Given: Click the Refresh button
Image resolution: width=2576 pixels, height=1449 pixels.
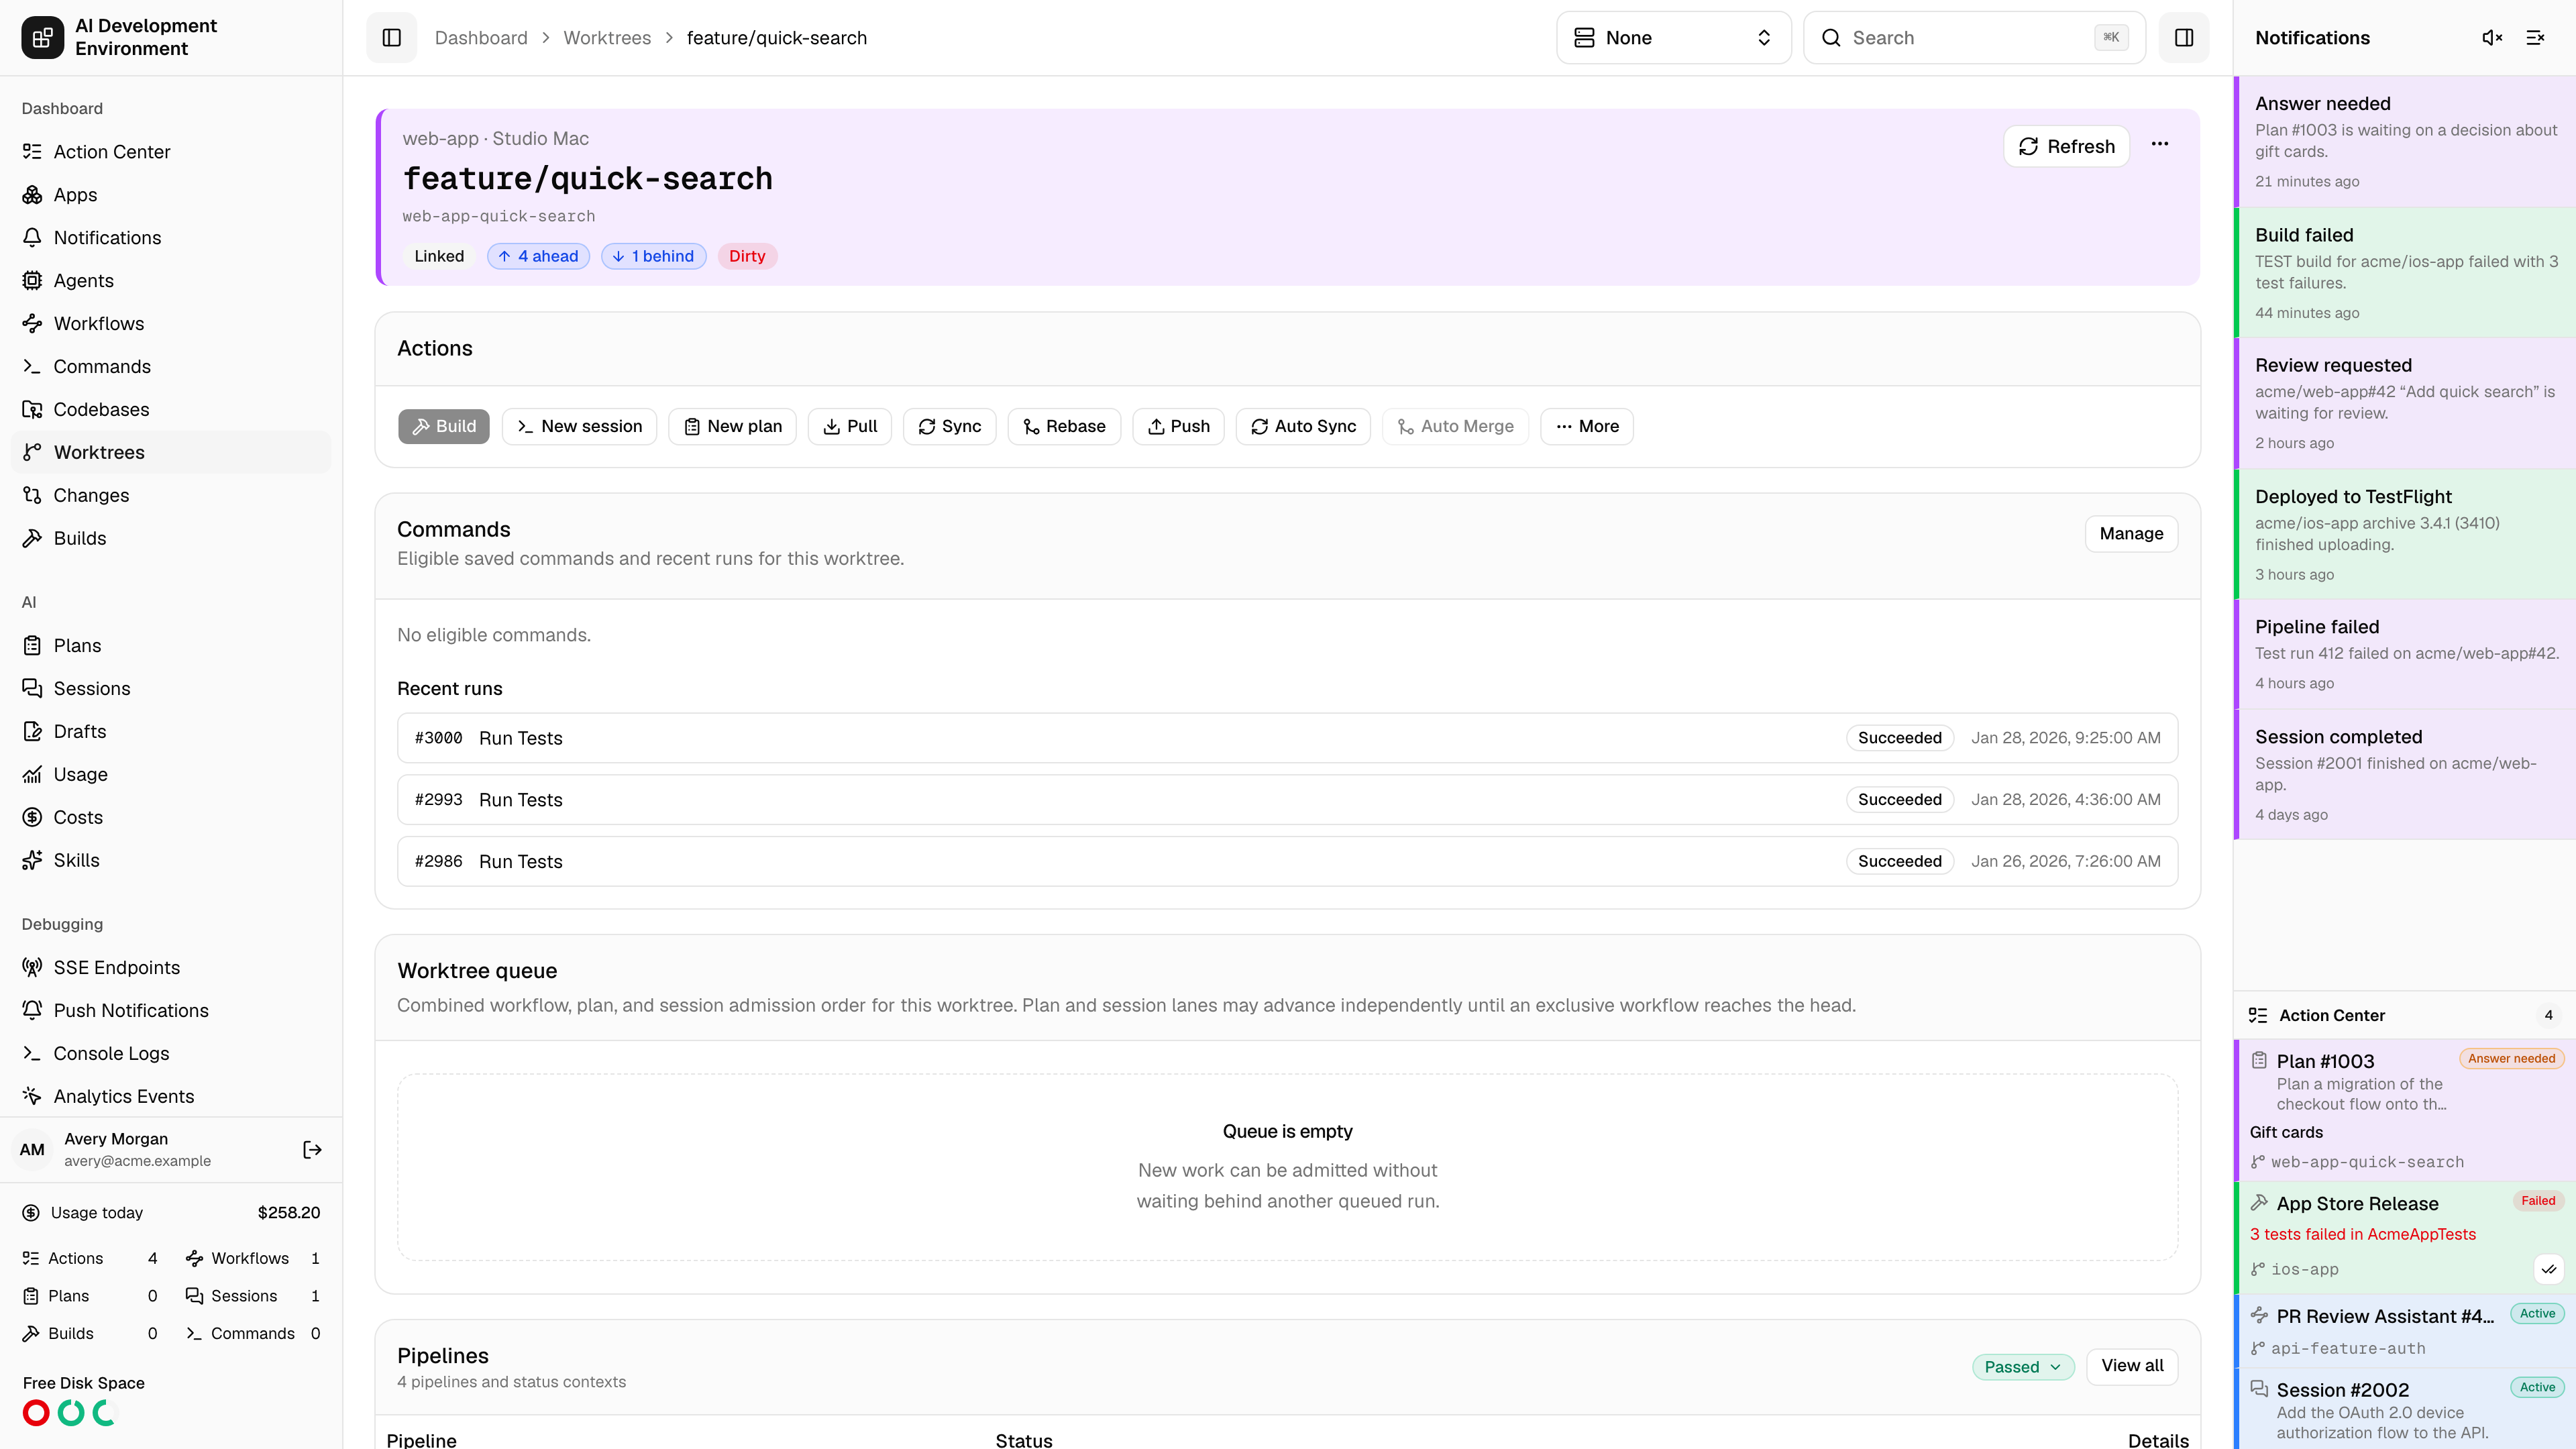Looking at the screenshot, I should coord(2066,147).
